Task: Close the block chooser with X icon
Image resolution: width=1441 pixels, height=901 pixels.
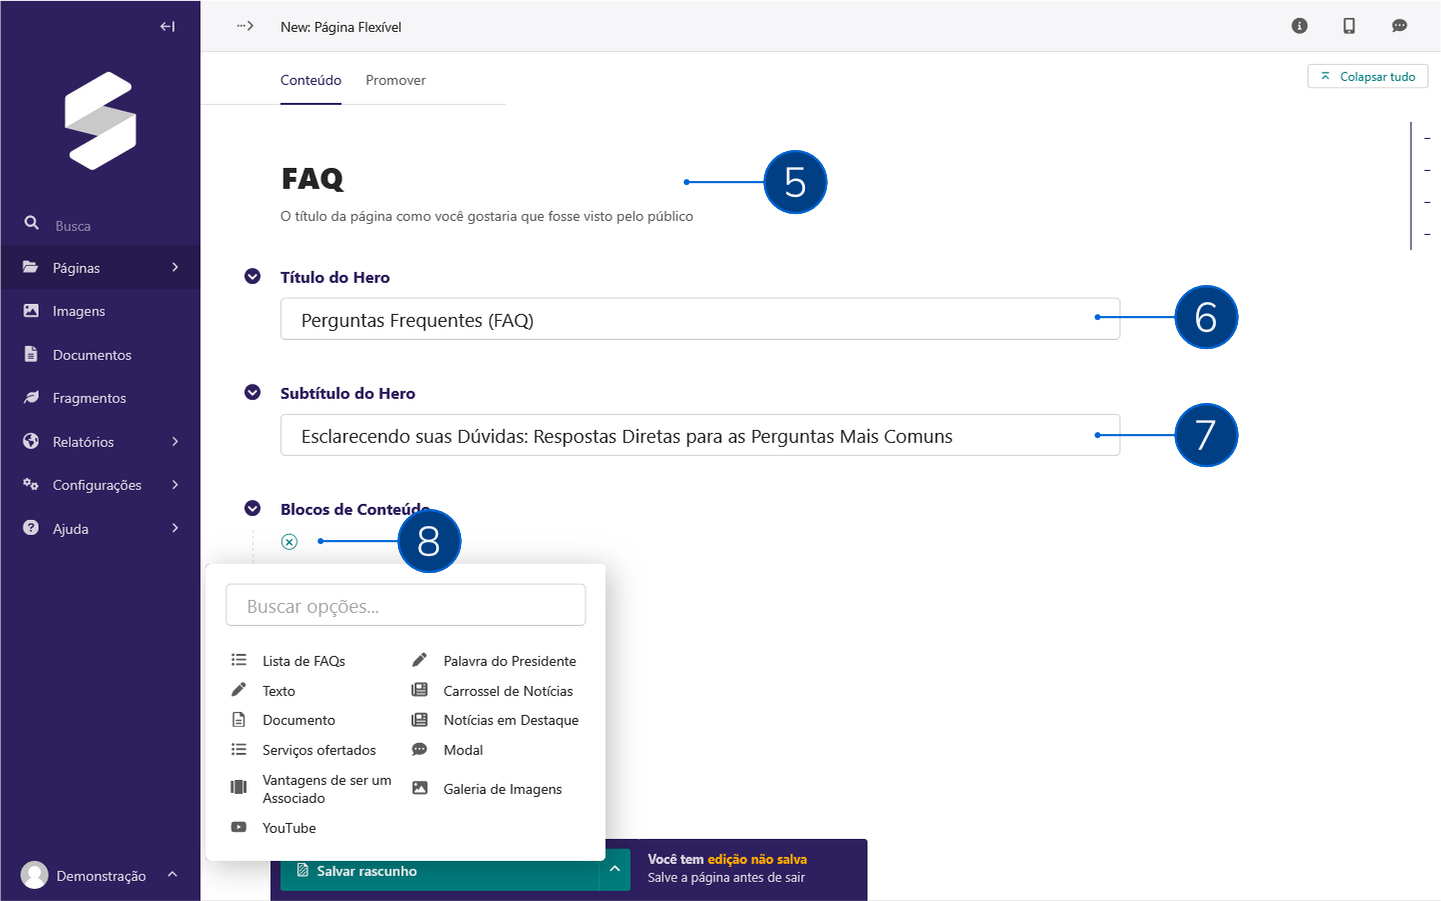Action: [x=289, y=542]
